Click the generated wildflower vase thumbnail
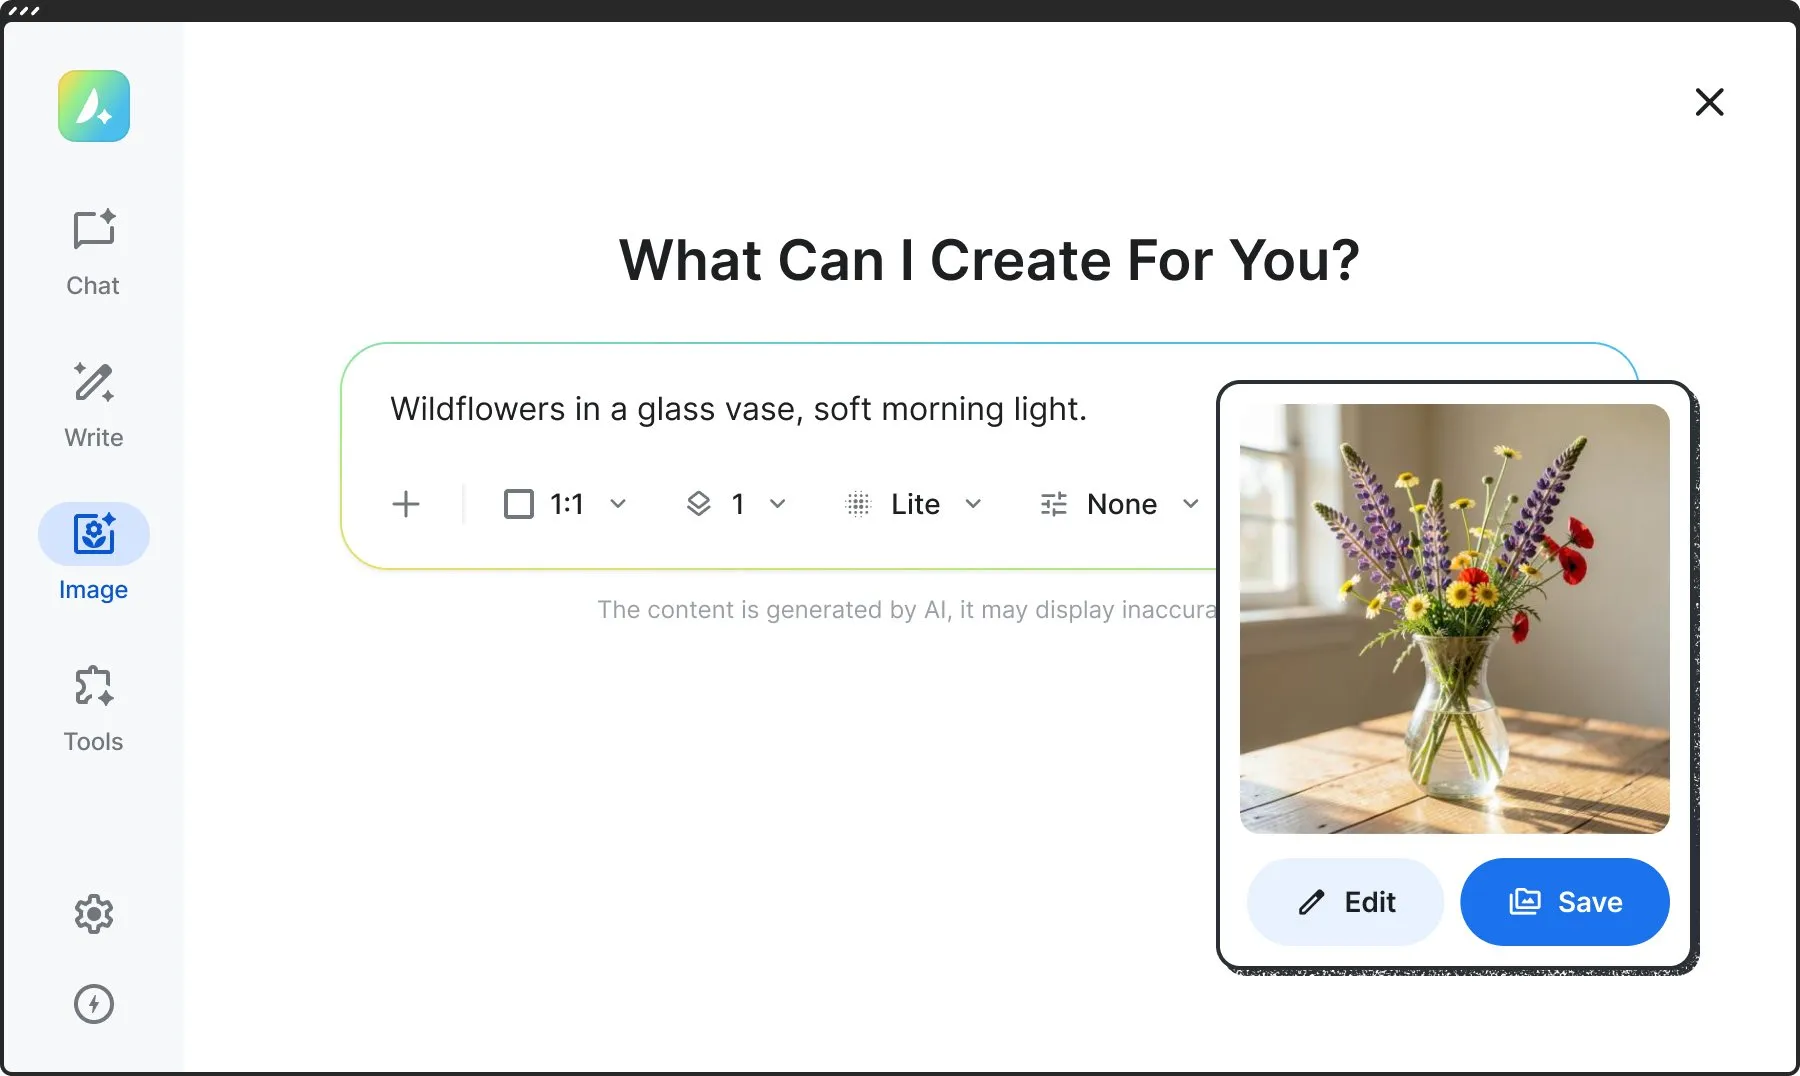 pos(1455,619)
